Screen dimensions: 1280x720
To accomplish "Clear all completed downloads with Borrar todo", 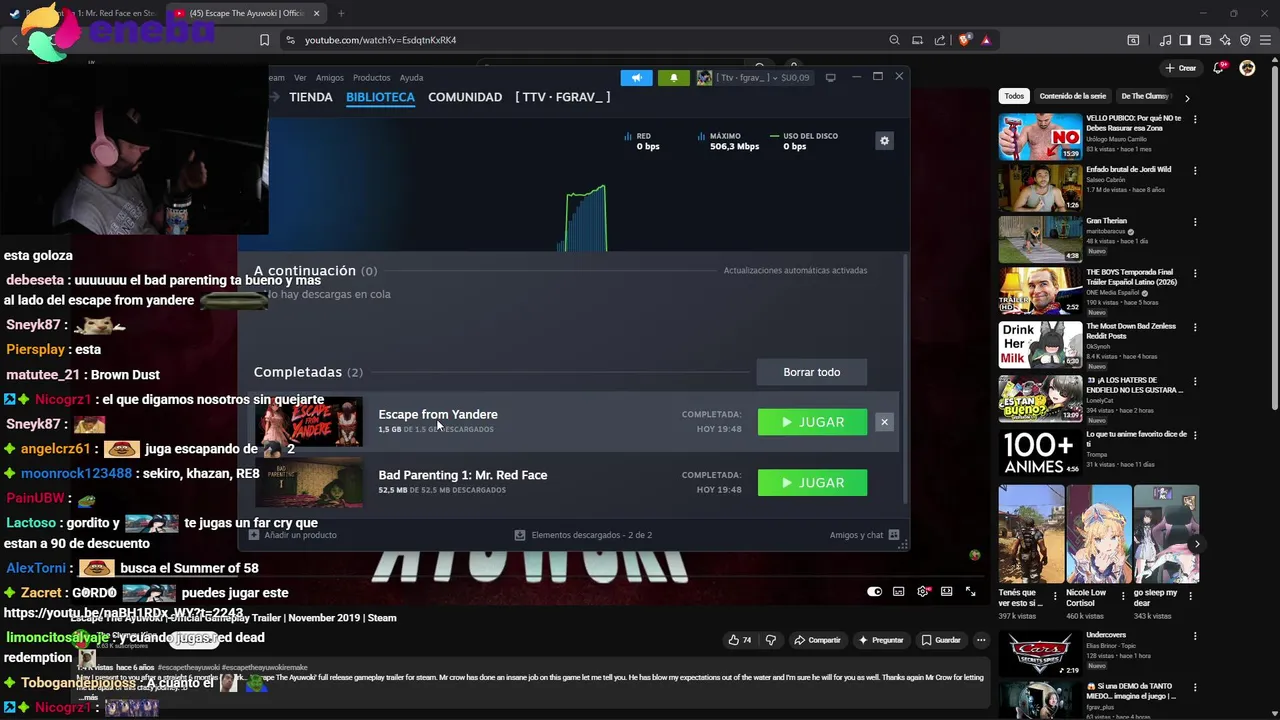I will (811, 372).
